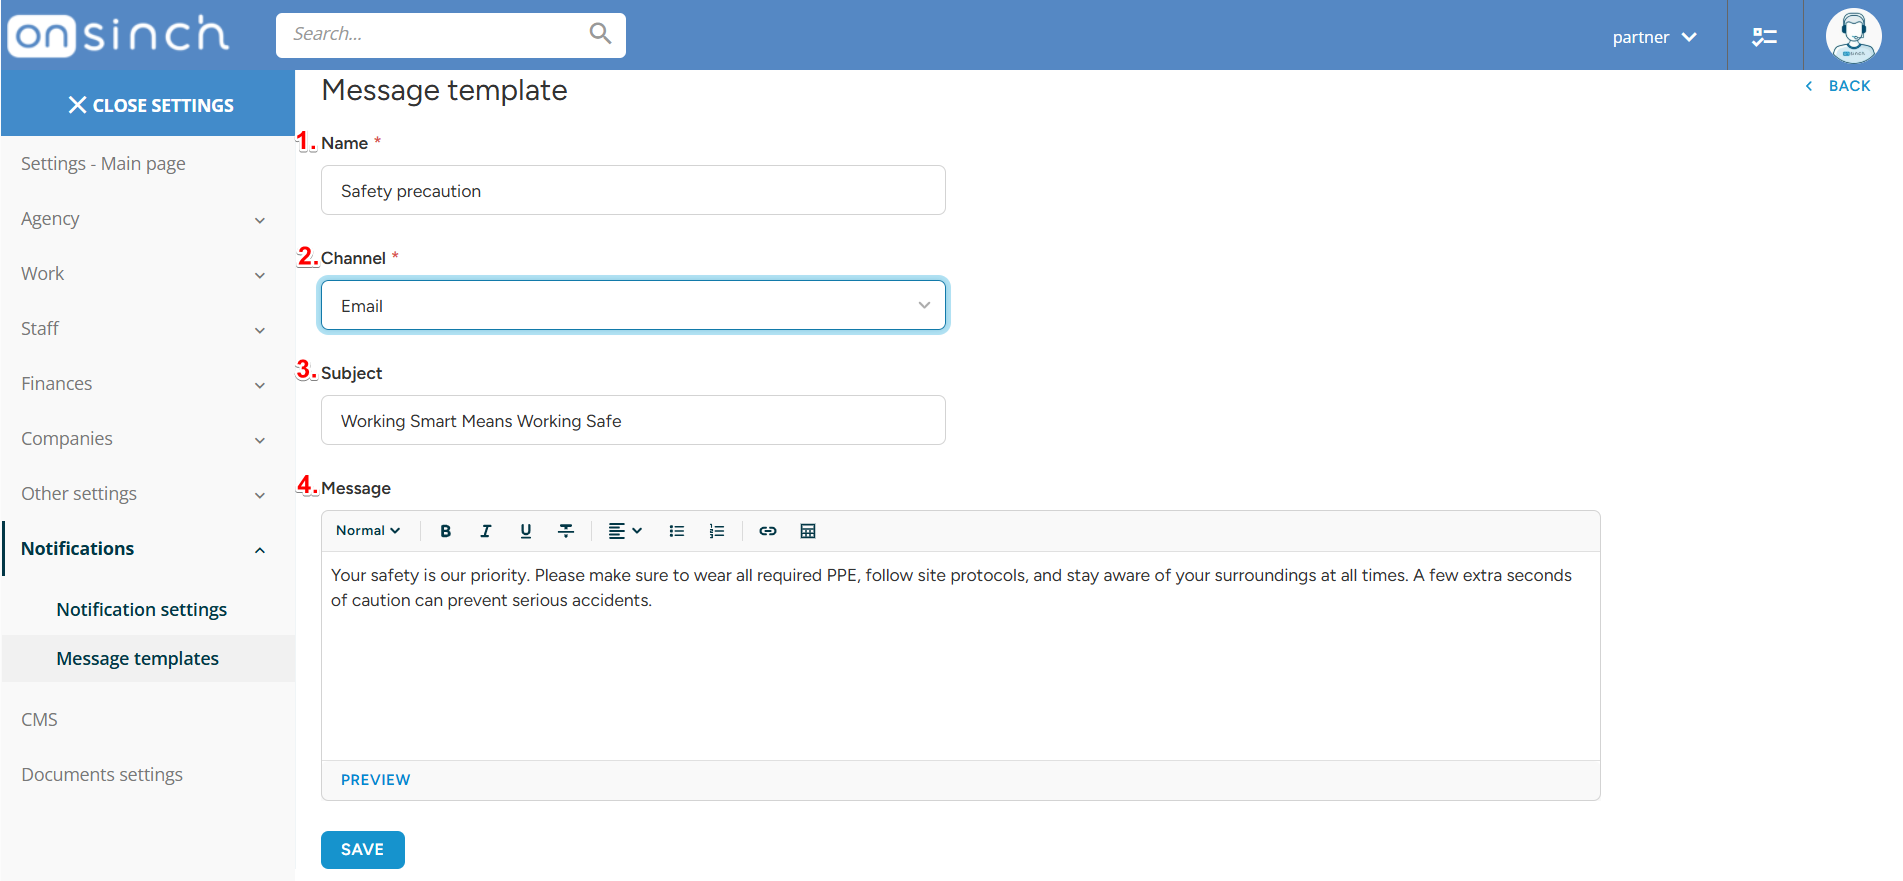This screenshot has height=881, width=1903.
Task: Open the Channel Email dropdown
Action: [x=633, y=305]
